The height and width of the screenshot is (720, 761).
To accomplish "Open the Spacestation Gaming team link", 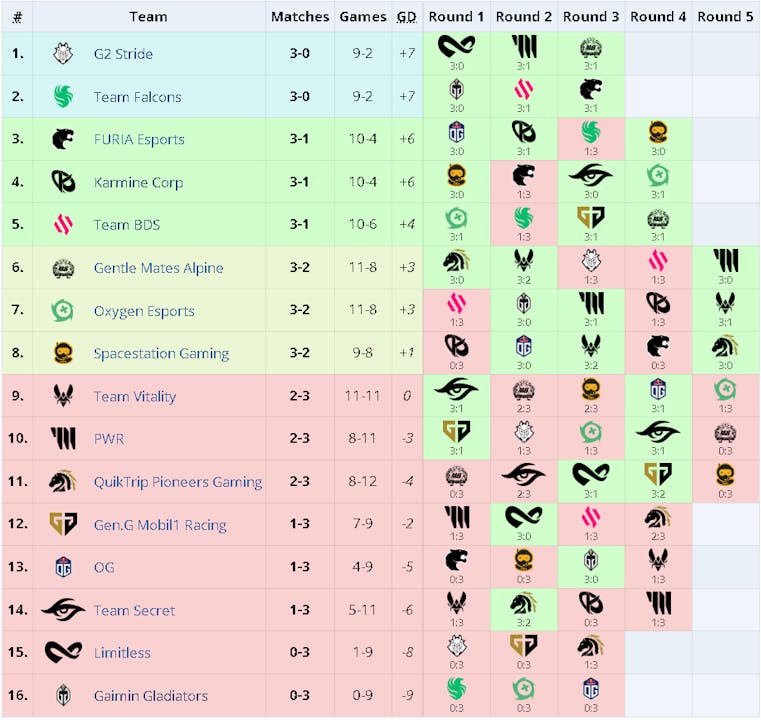I will (161, 353).
